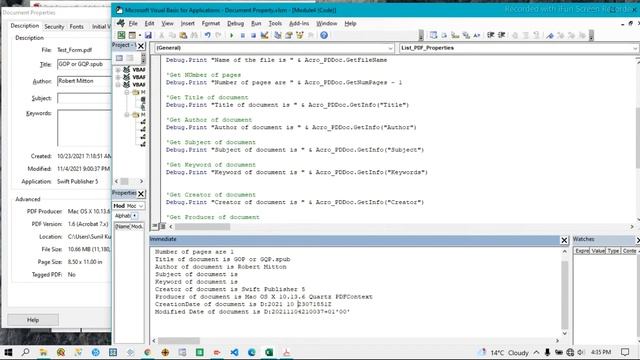Click dropdown arrow beside Insert UserForm icon
This screenshot has height=360, width=640.
point(140,36)
